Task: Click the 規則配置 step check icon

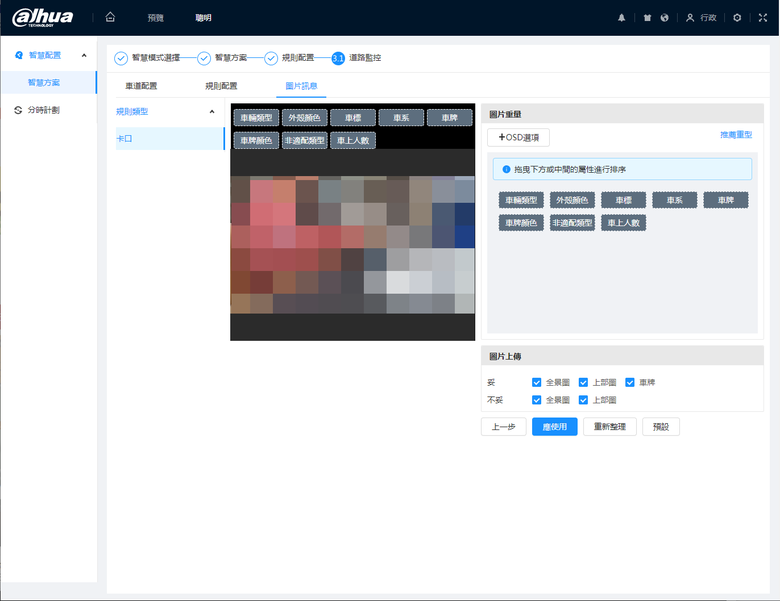Action: [x=271, y=58]
